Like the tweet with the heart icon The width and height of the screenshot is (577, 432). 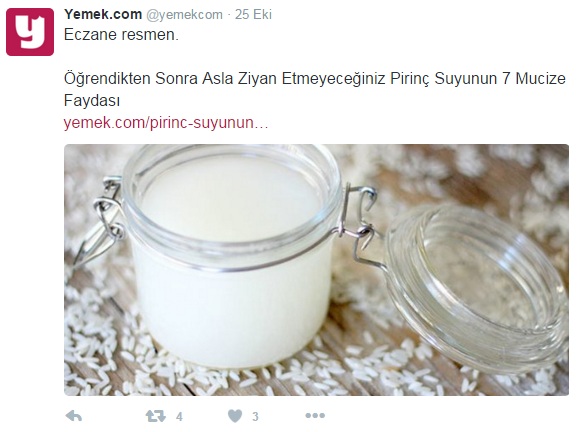pos(235,416)
